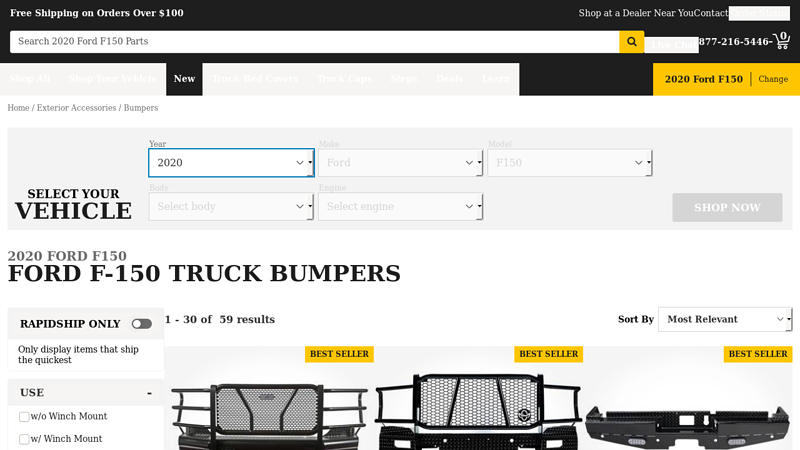The image size is (800, 450).
Task: Open the Shop All menu
Action: 30,79
